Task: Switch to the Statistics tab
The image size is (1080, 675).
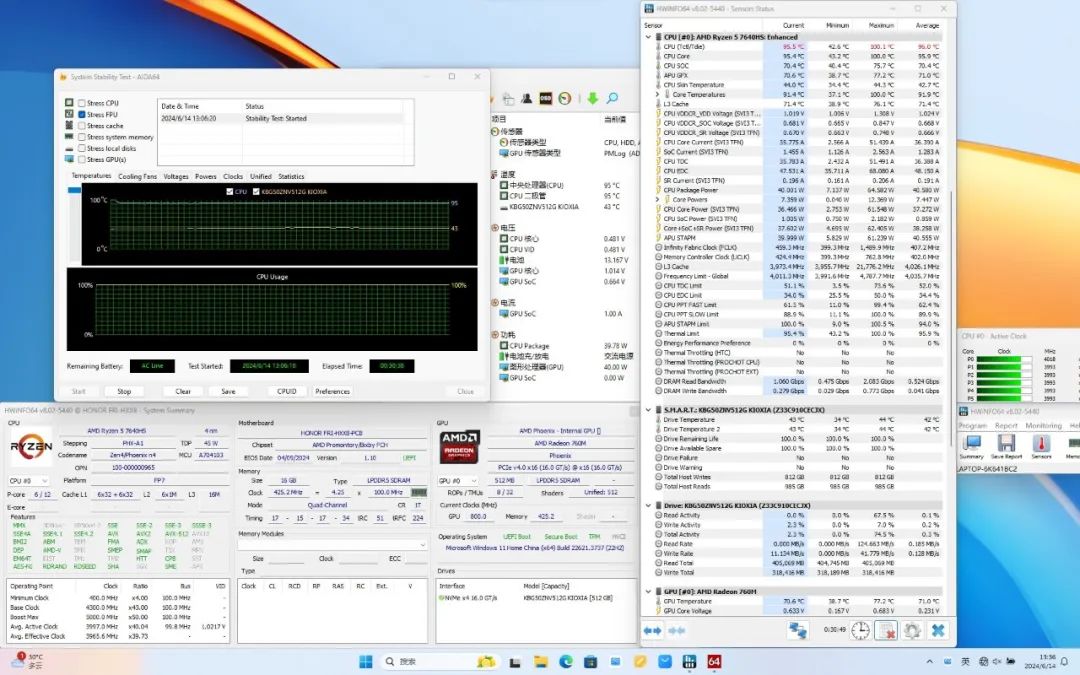Action: [291, 177]
